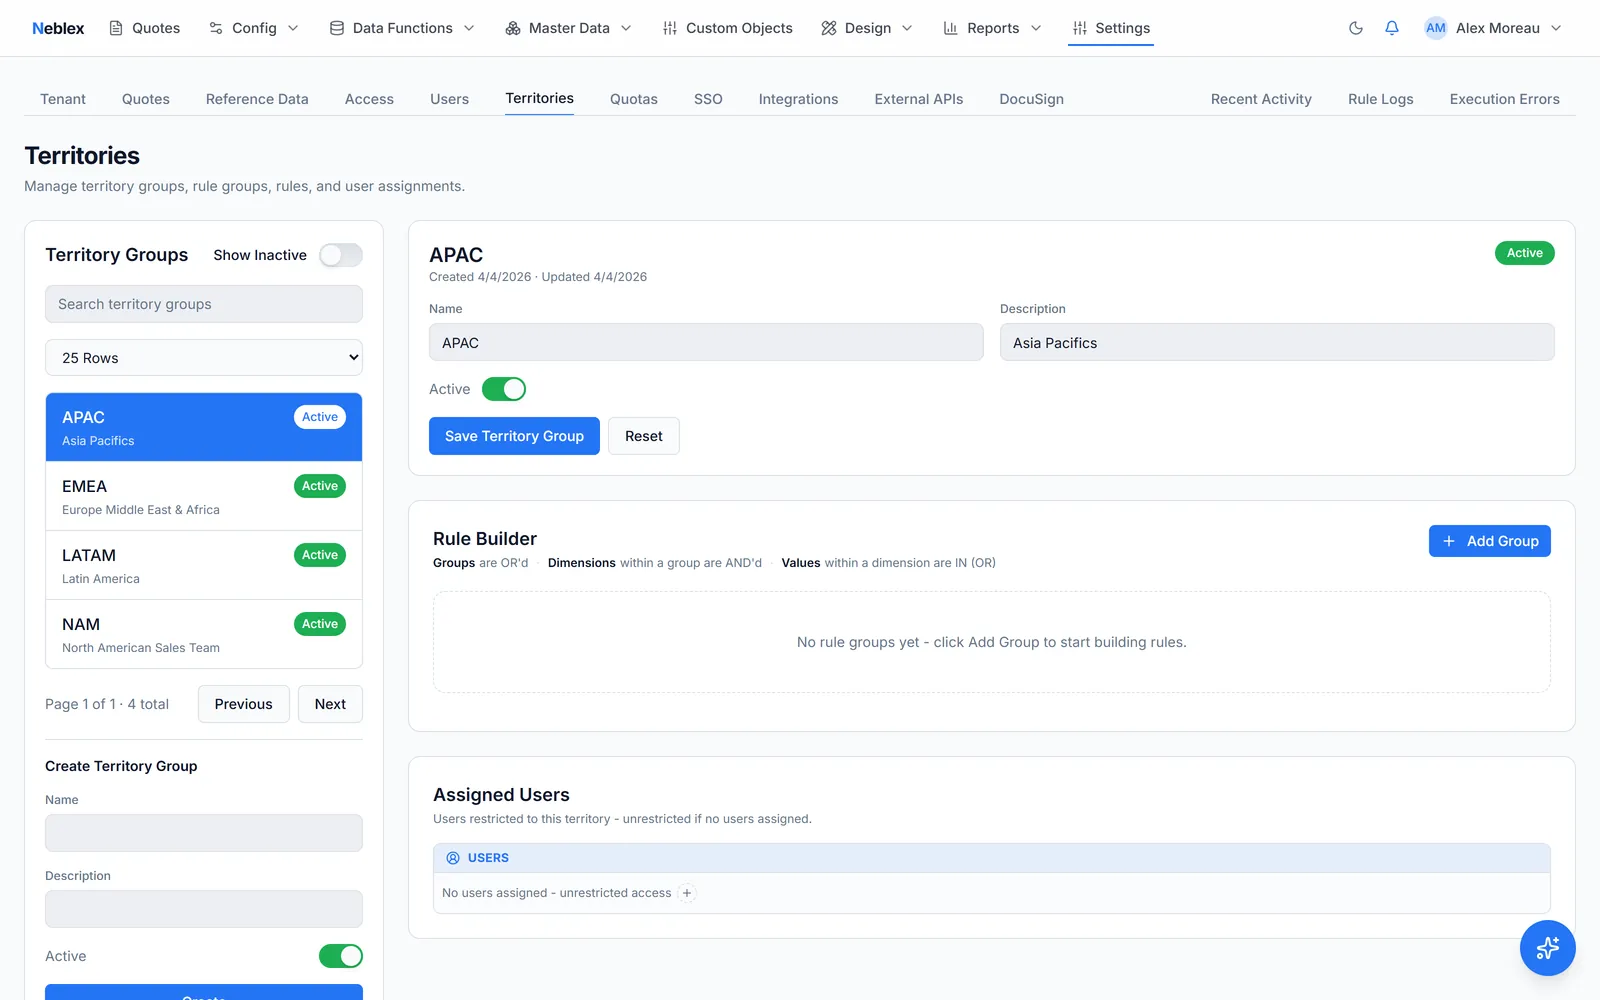Select the EMEA territory group

click(204, 496)
